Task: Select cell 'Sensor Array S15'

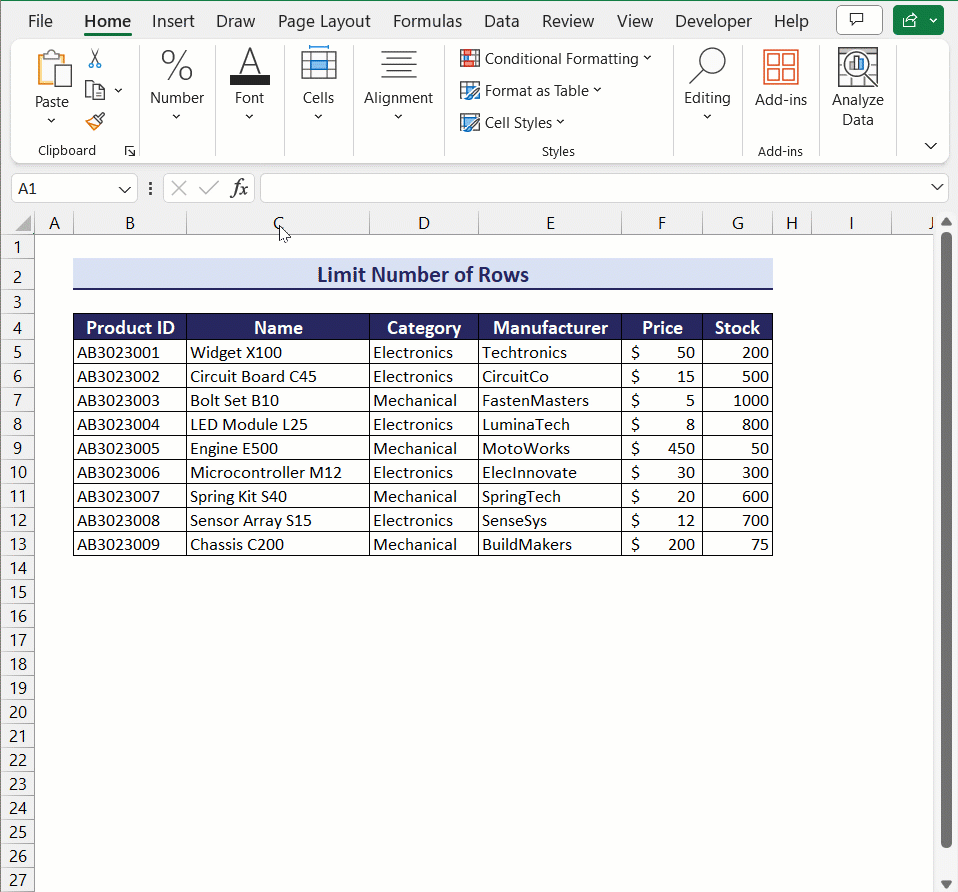Action: (x=278, y=521)
